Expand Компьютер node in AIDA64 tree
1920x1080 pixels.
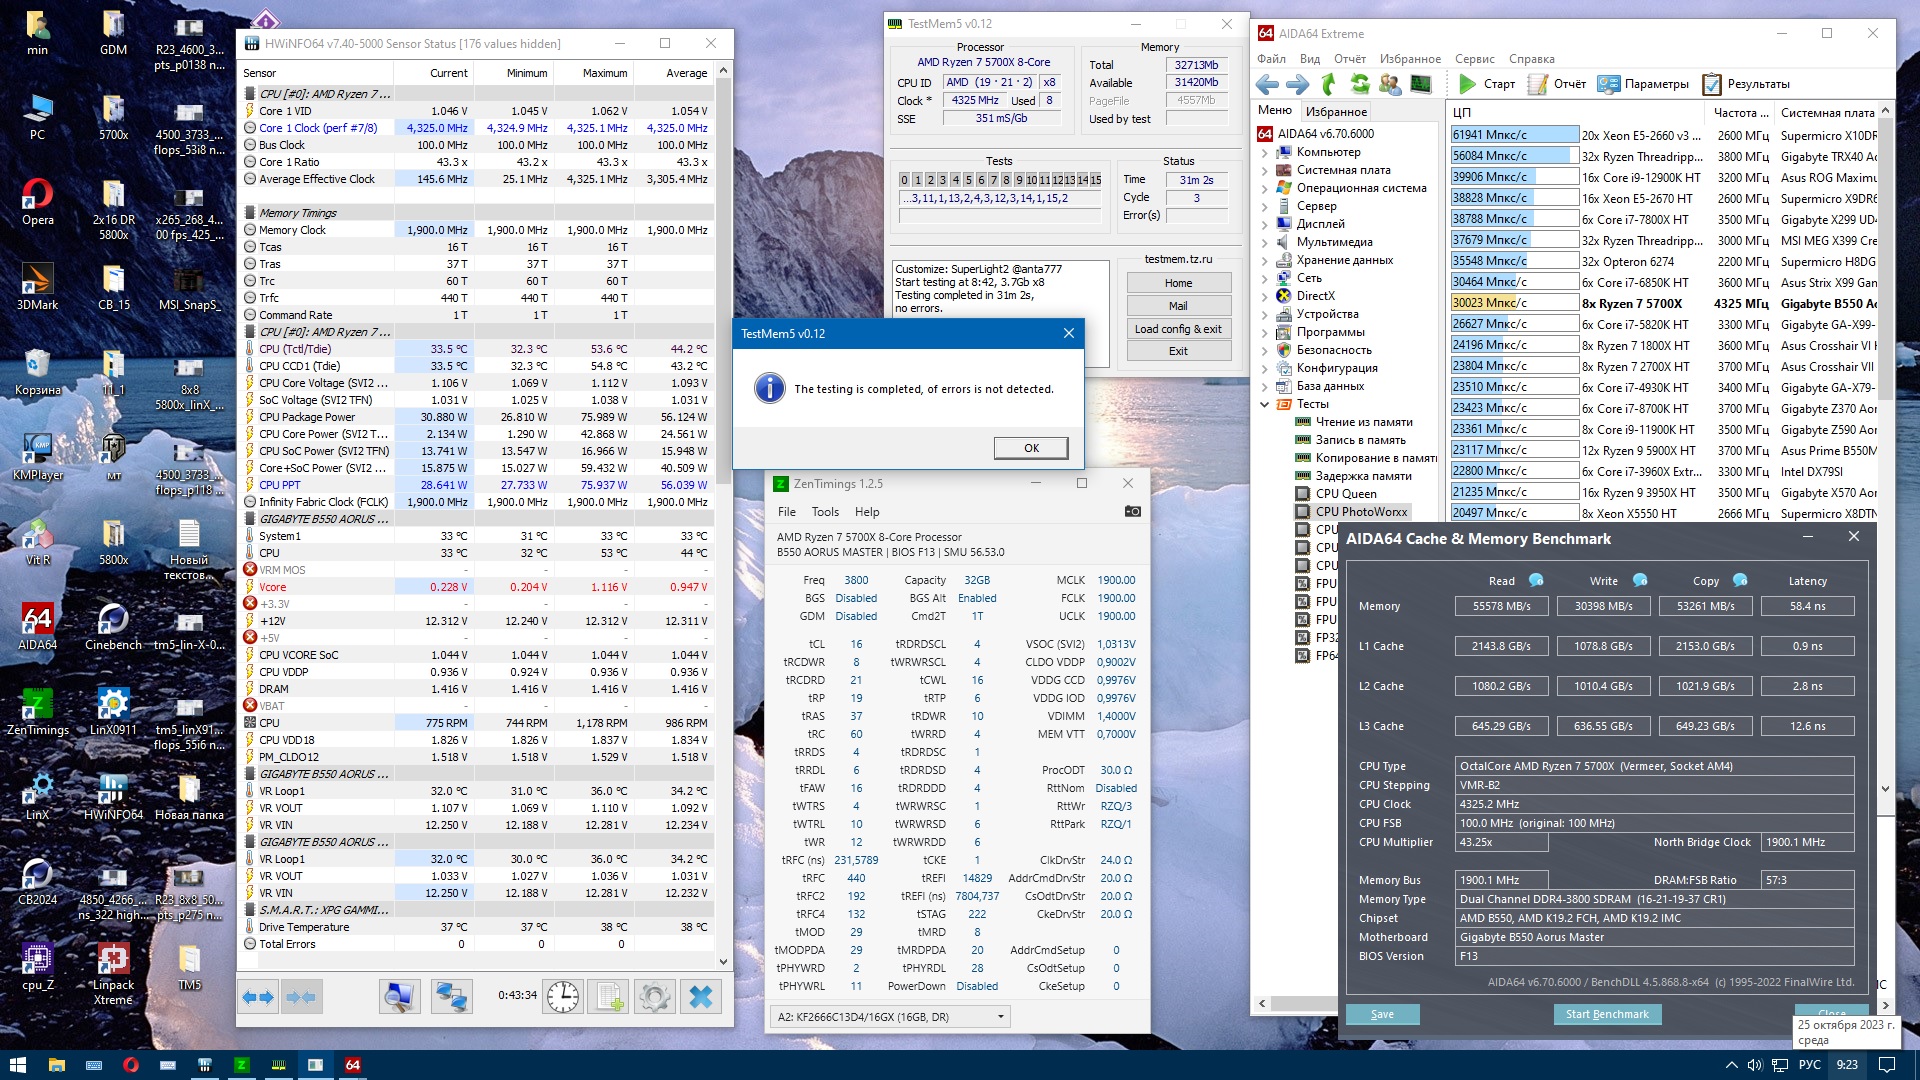[x=1264, y=152]
